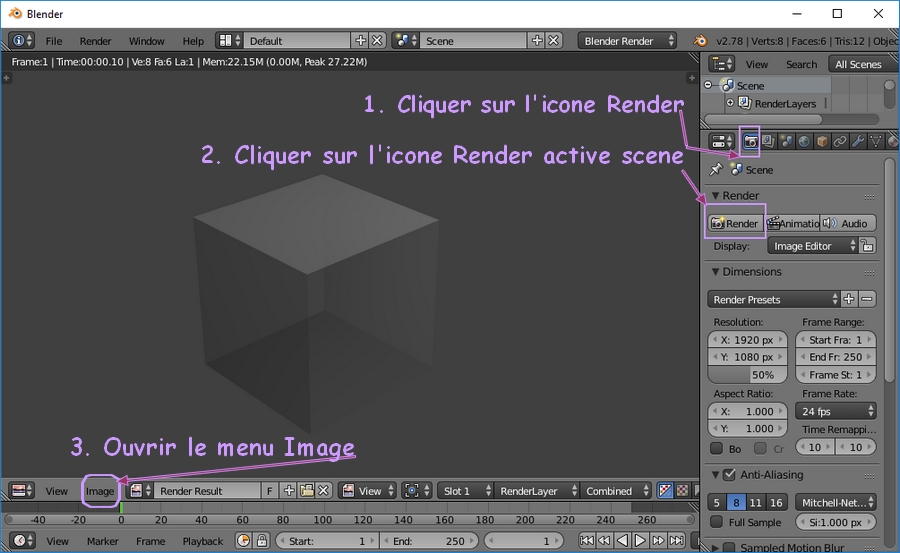Click the Audio mixdown button
This screenshot has height=553, width=900.
pos(848,223)
